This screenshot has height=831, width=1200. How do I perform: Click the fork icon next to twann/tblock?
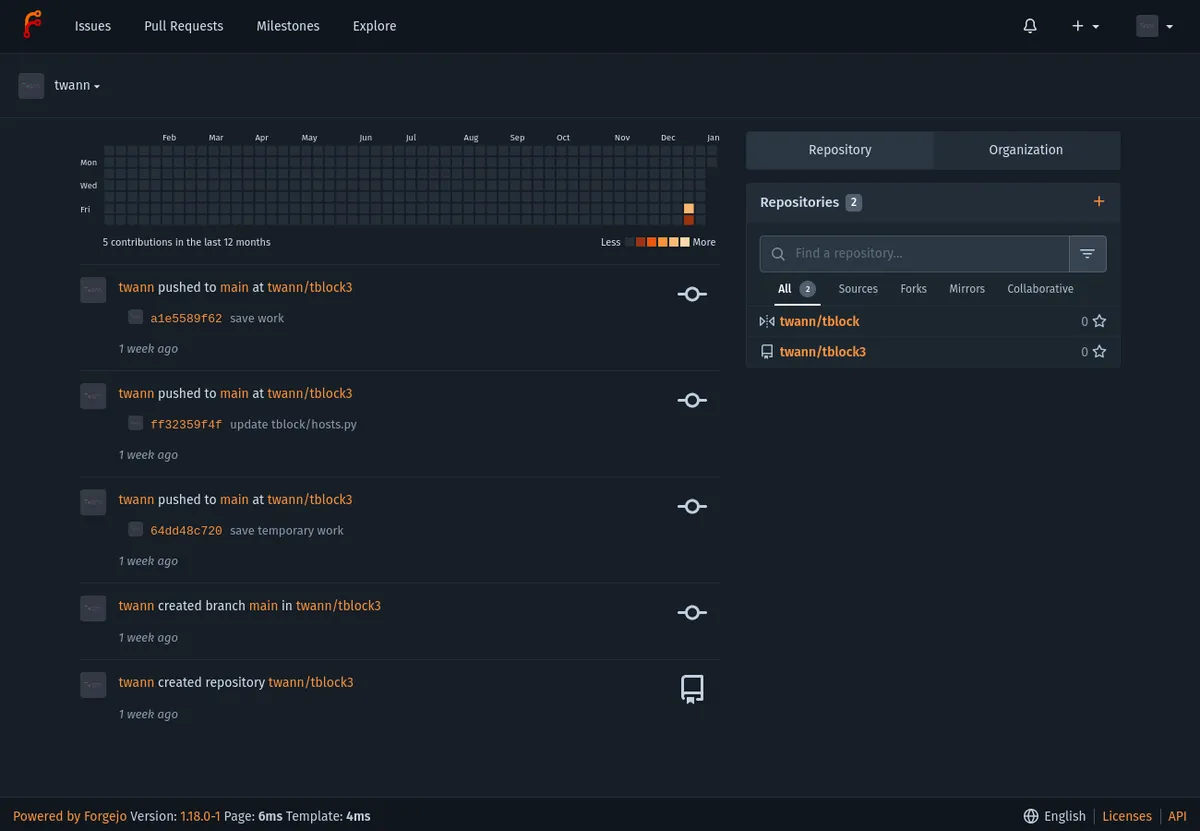(x=766, y=321)
